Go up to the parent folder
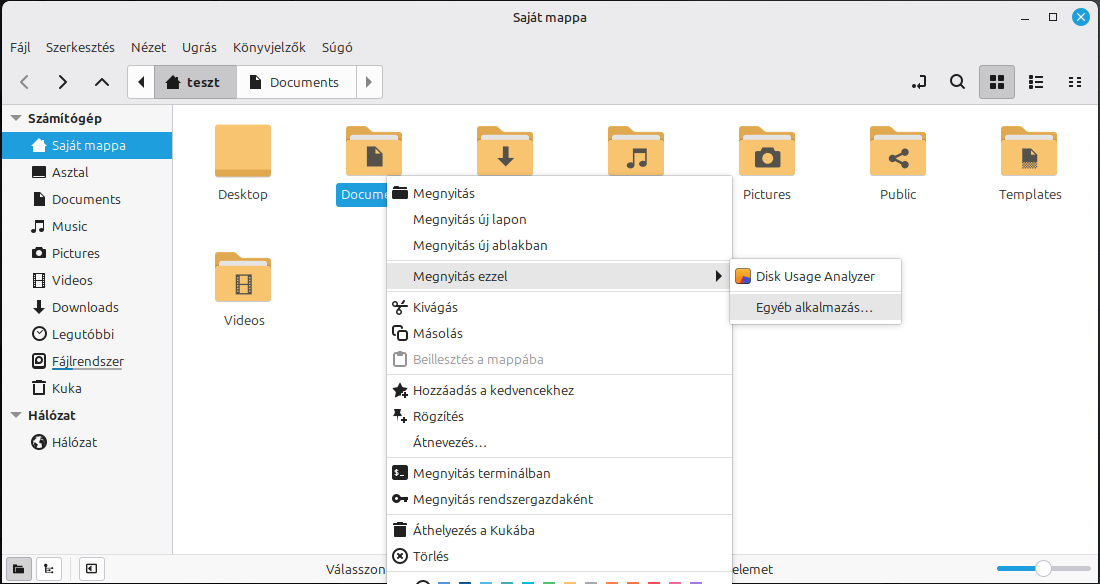This screenshot has height=584, width=1100. (x=101, y=82)
